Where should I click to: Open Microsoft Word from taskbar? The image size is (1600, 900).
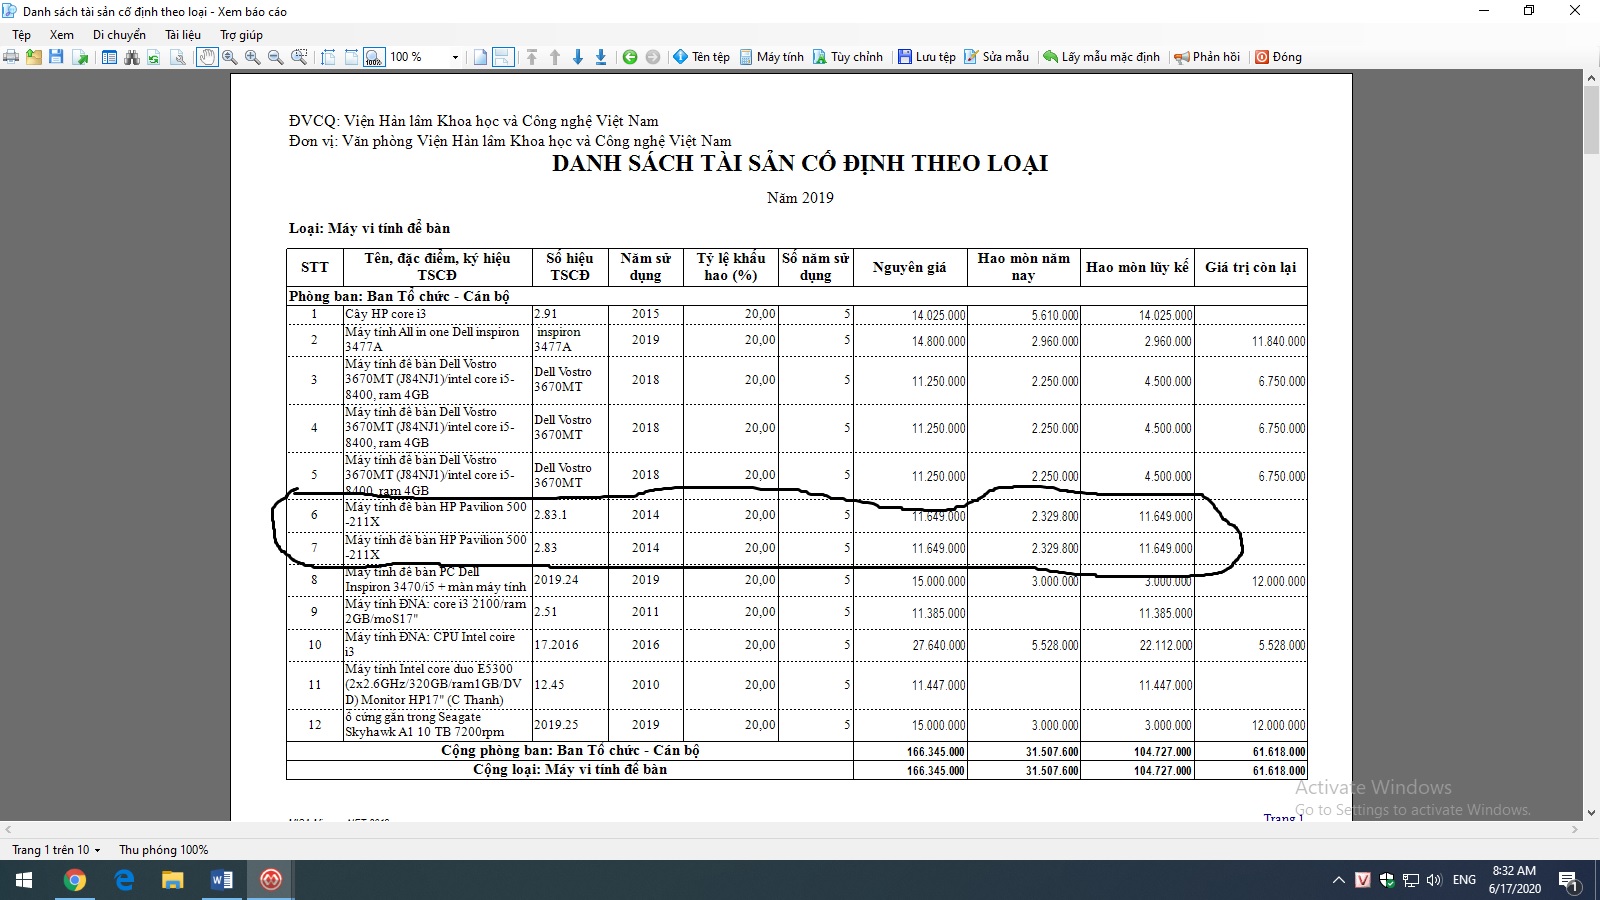pyautogui.click(x=222, y=880)
